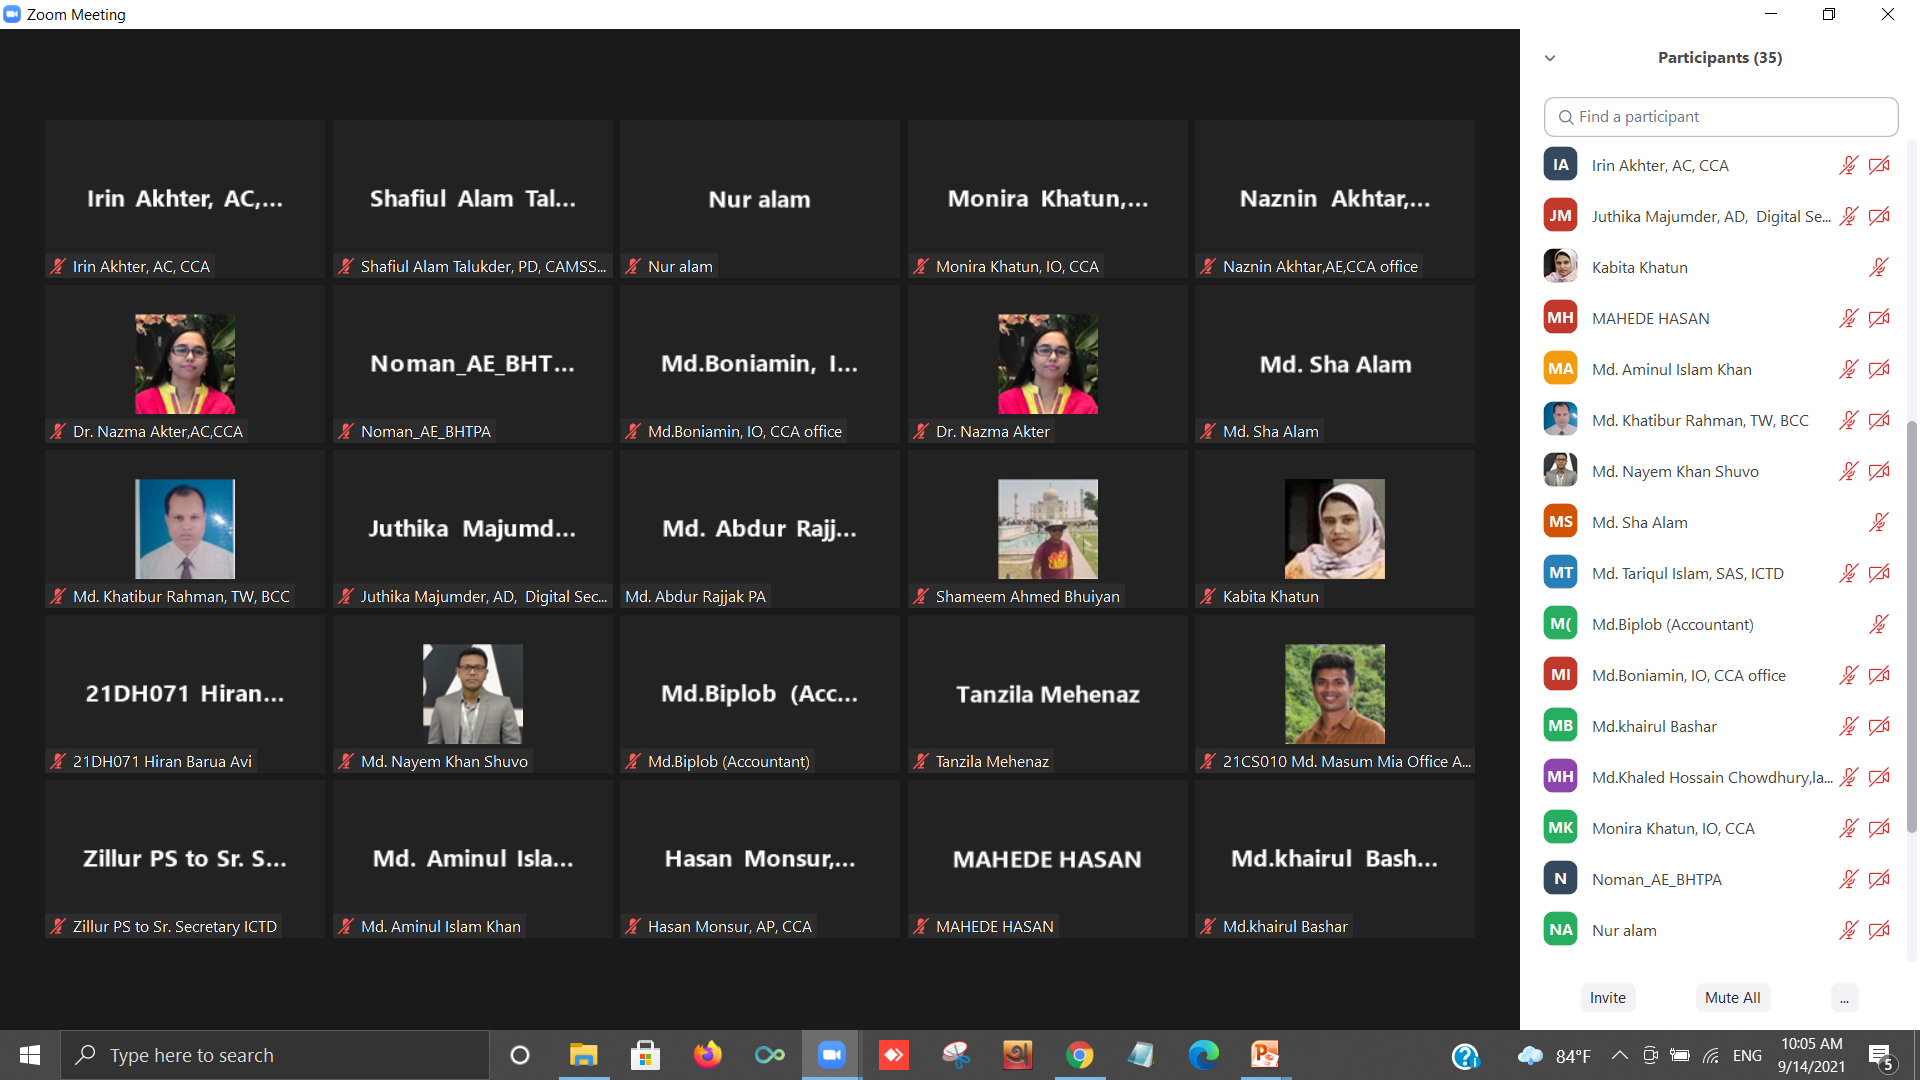The width and height of the screenshot is (1920, 1080).
Task: Show hidden system tray icons
Action: click(x=1619, y=1056)
